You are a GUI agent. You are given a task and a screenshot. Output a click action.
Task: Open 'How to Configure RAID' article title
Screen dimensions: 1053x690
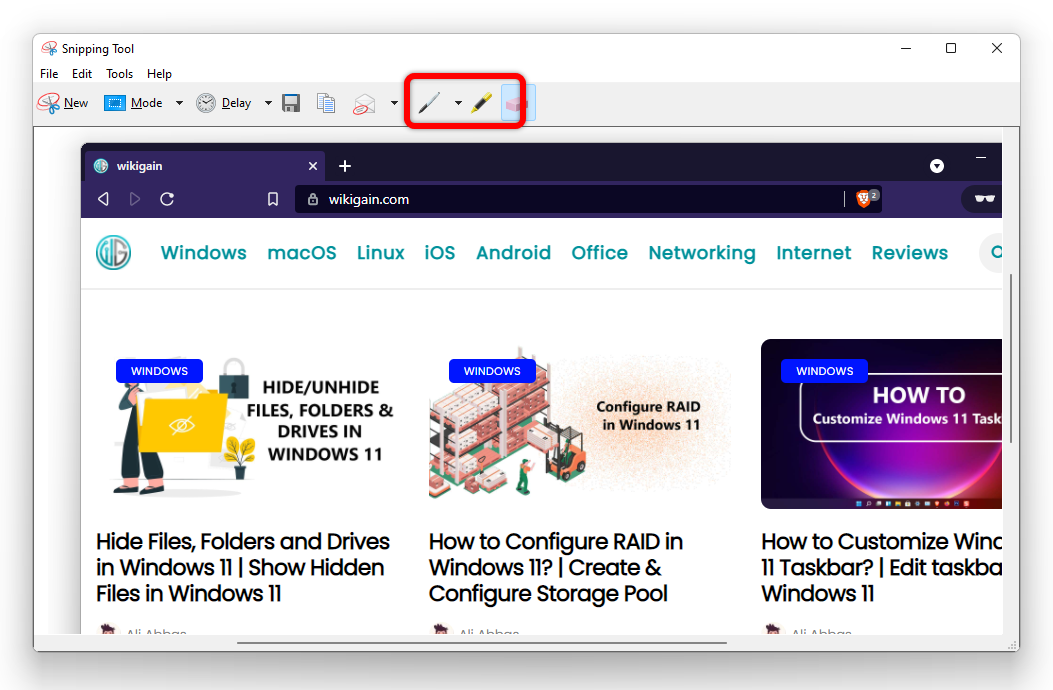pos(555,568)
